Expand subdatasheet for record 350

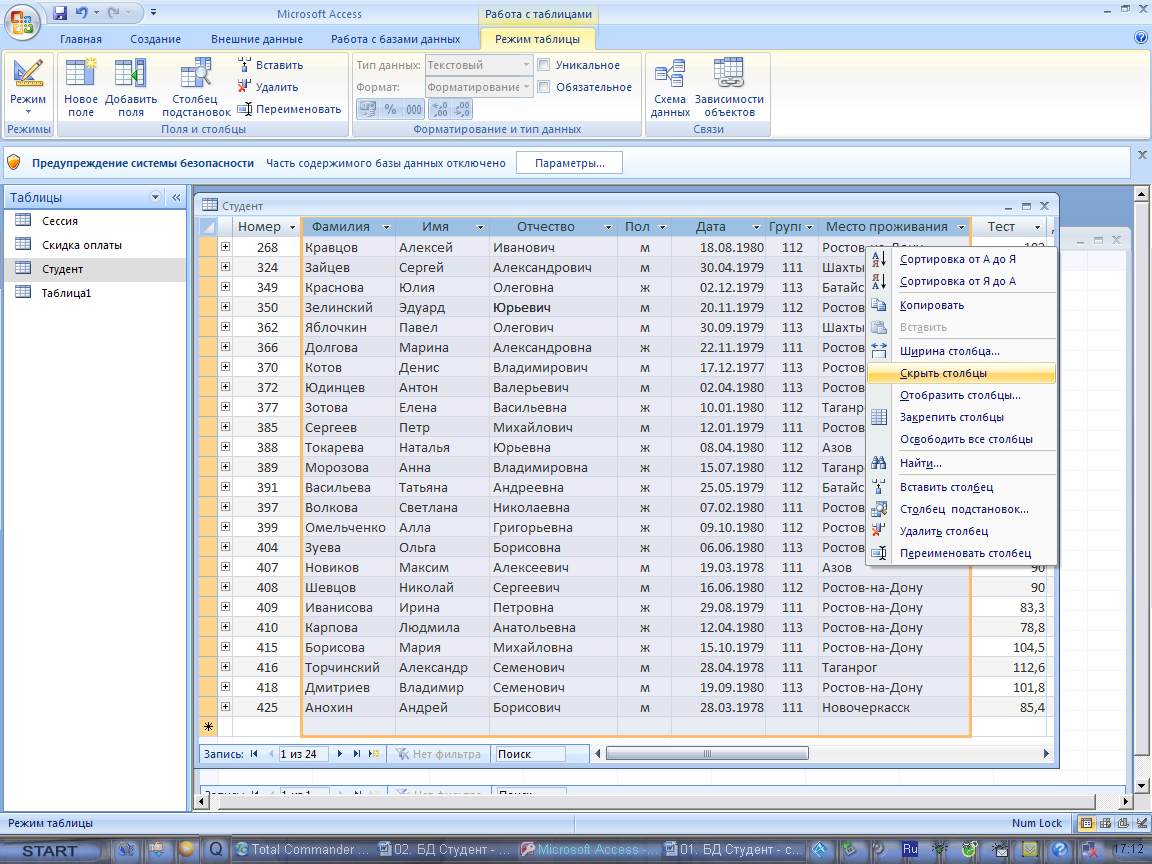pos(226,307)
